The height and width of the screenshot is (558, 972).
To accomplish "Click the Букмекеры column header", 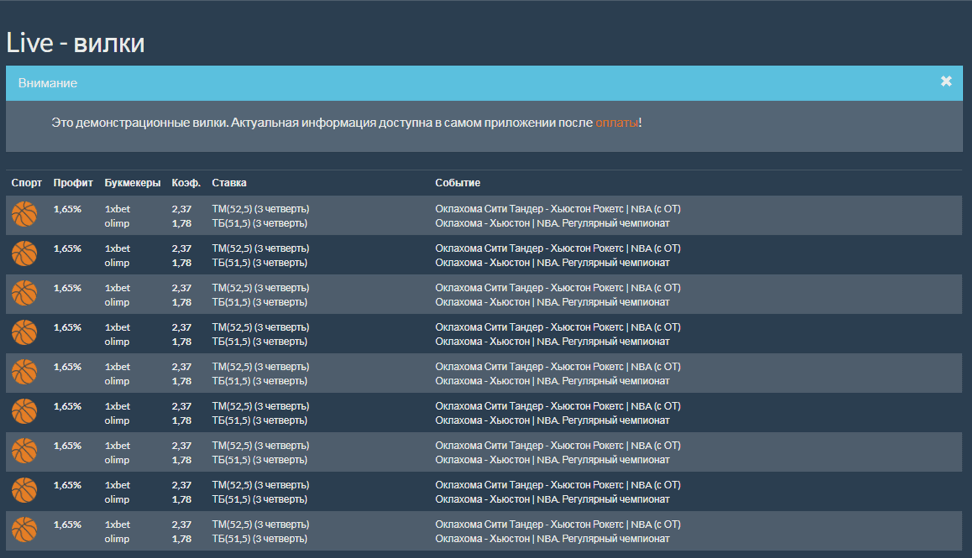I will (x=133, y=183).
